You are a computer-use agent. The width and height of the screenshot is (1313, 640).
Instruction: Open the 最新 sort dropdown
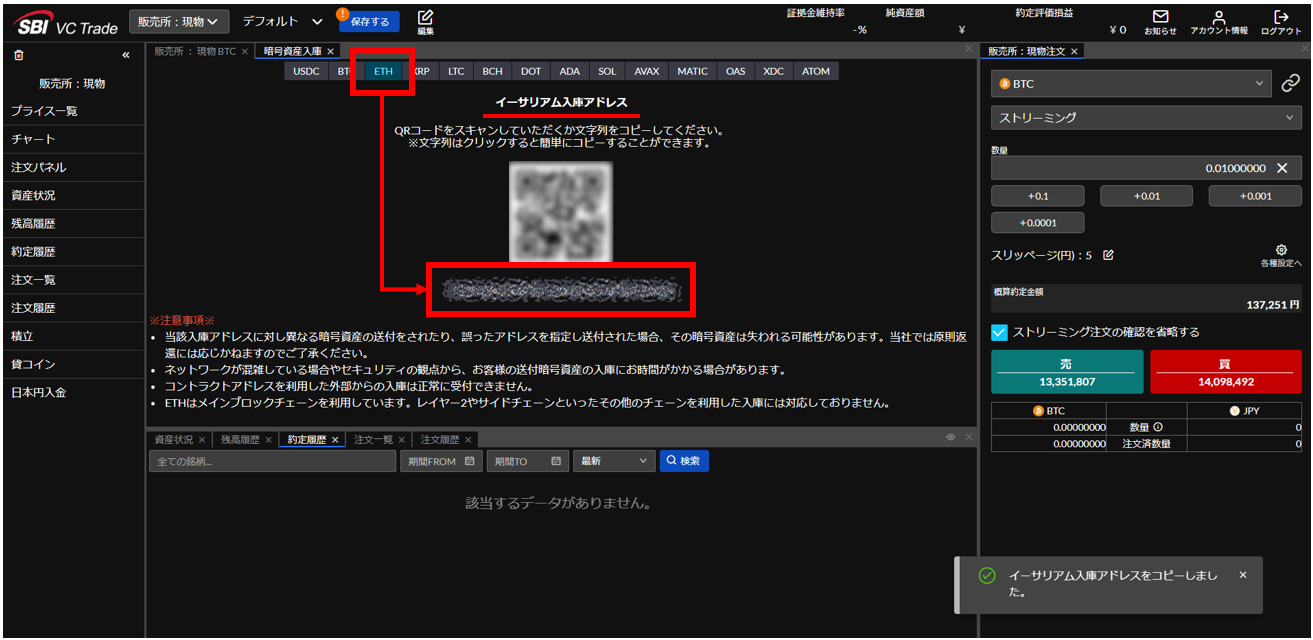coord(614,461)
